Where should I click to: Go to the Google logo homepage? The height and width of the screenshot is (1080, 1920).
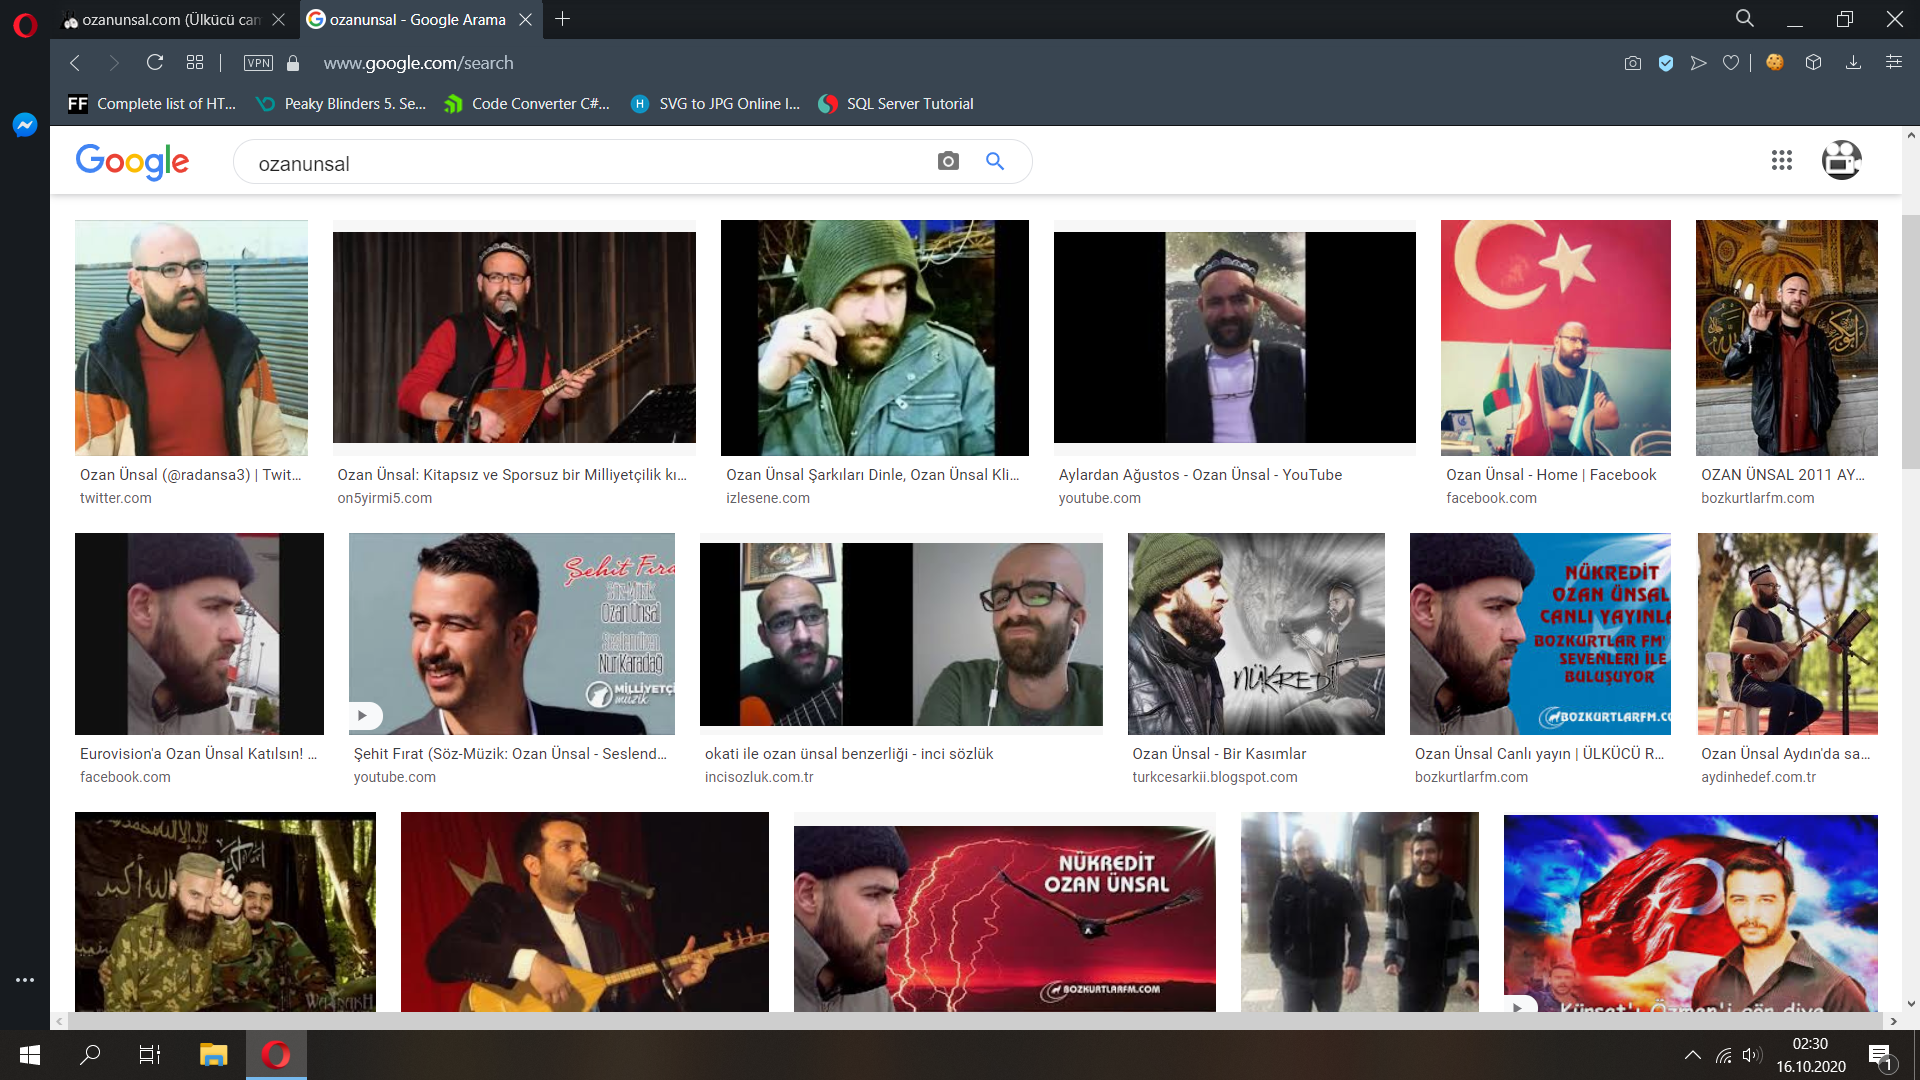(132, 161)
